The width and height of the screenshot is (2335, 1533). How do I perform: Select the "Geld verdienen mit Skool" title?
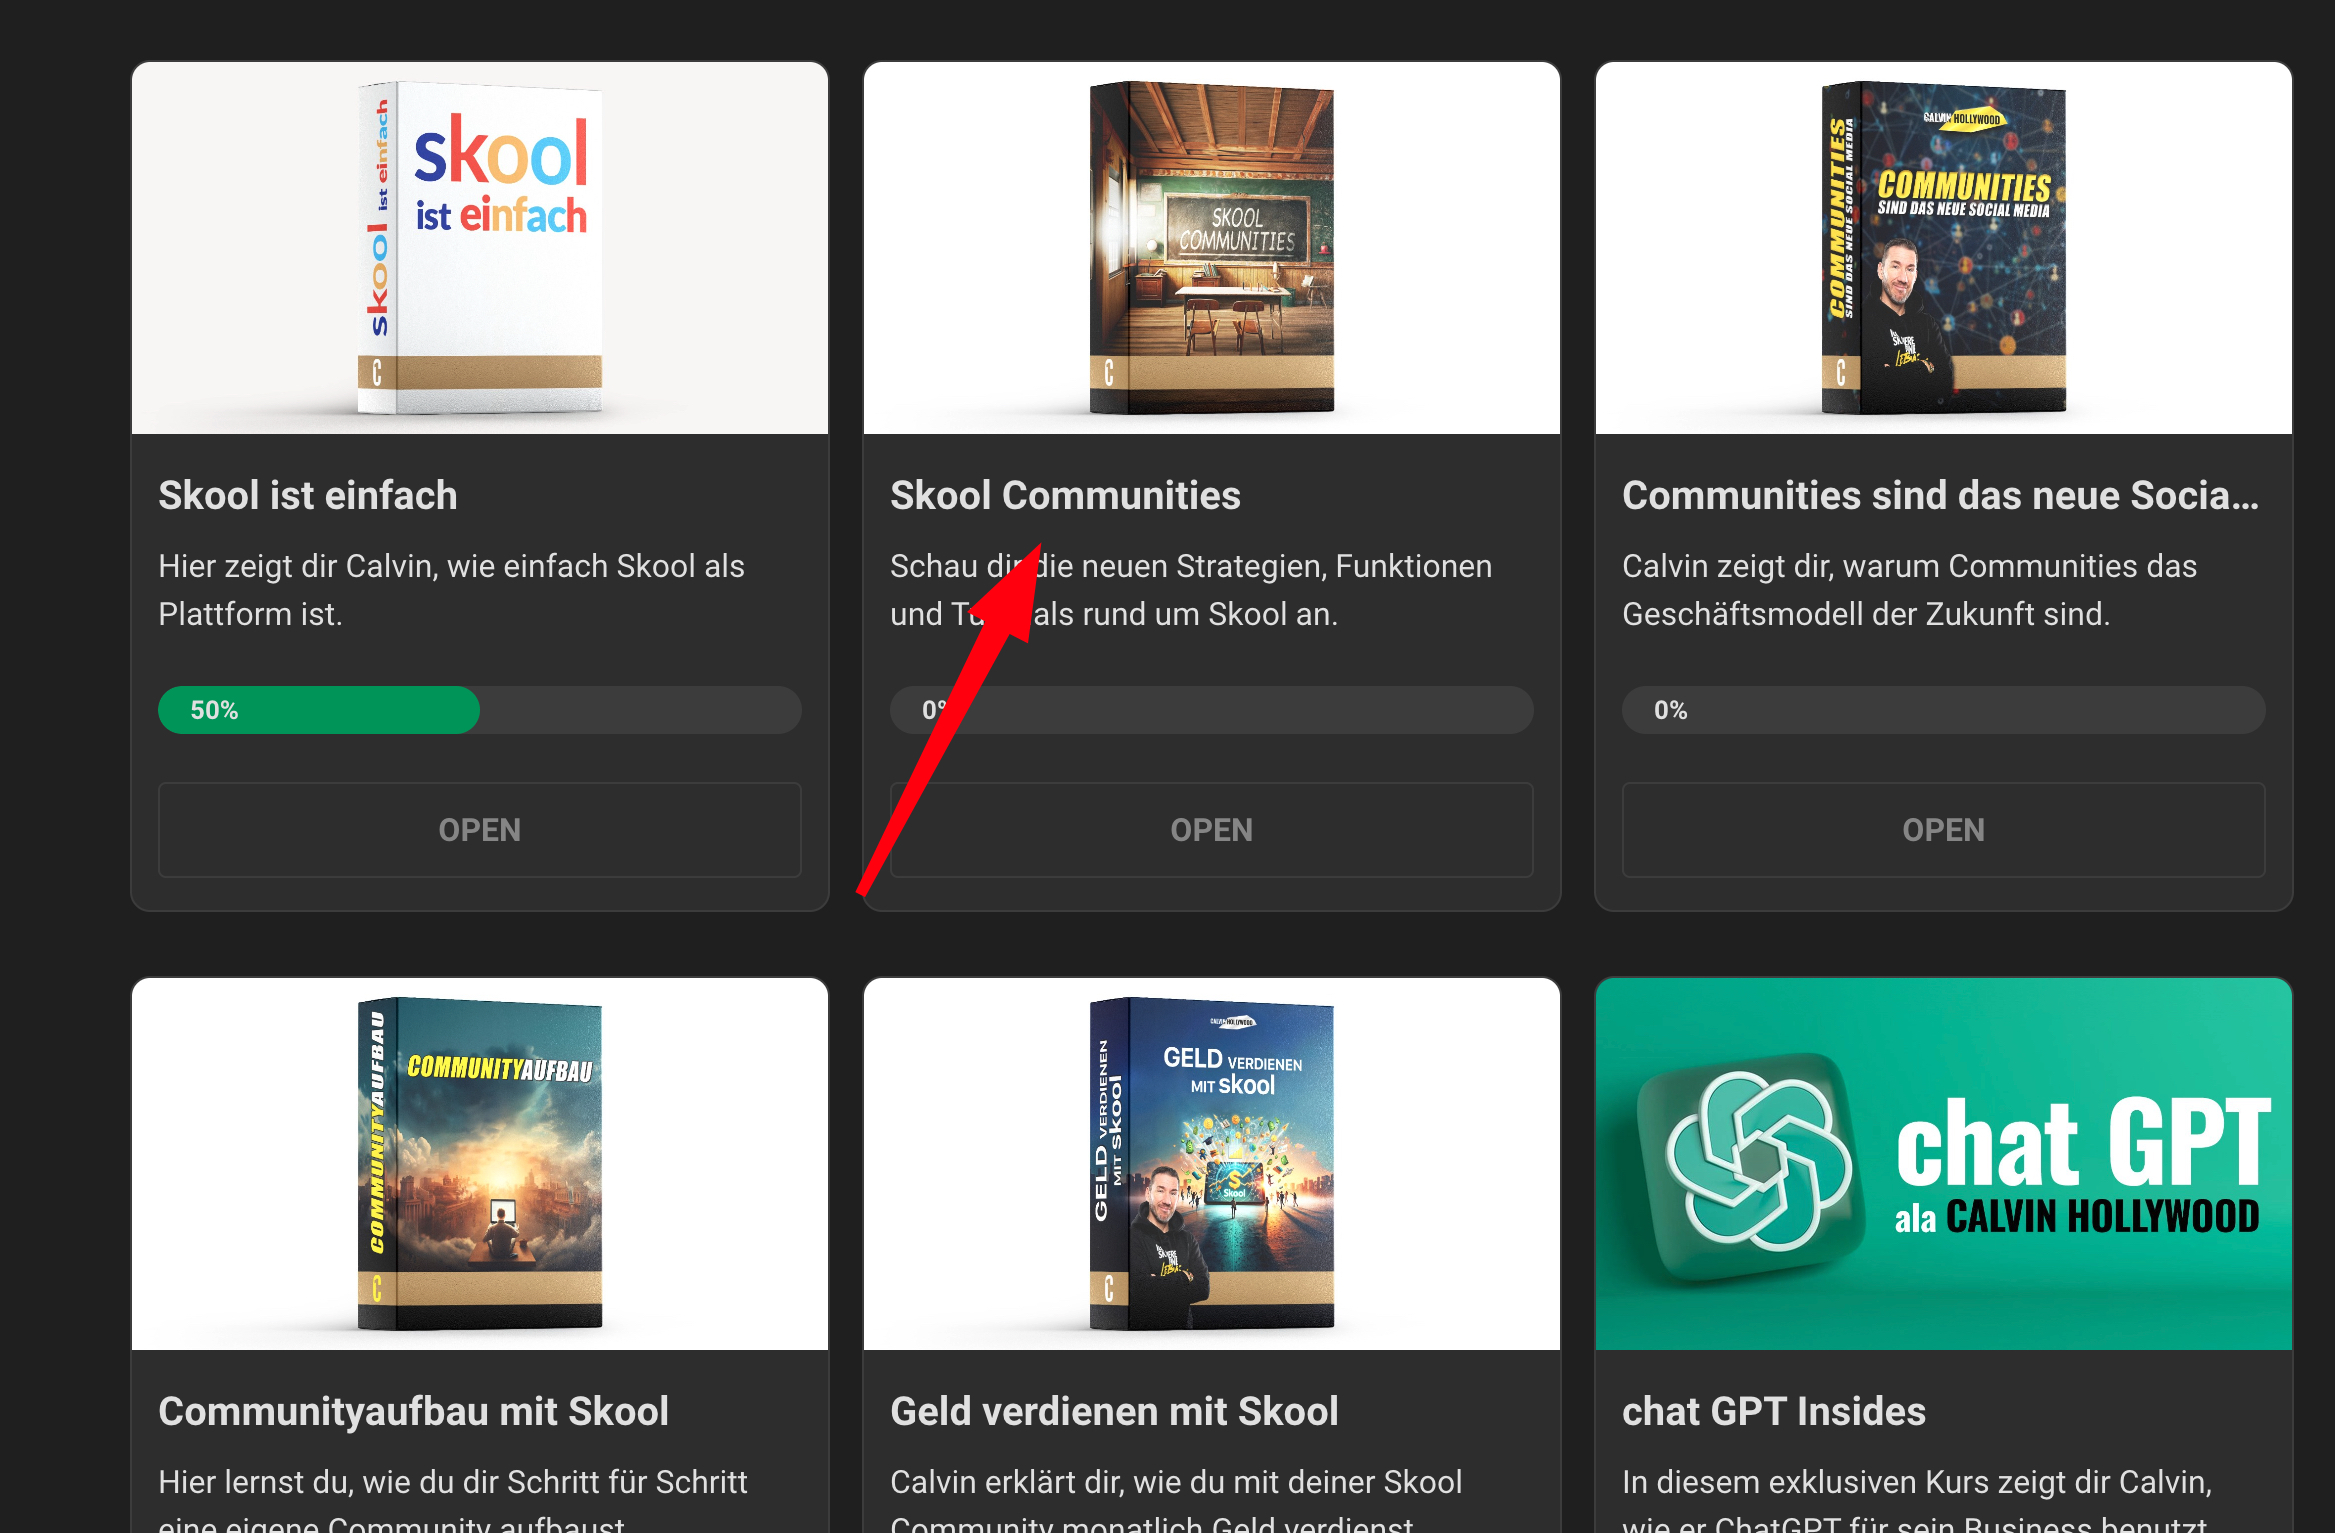click(1115, 1411)
